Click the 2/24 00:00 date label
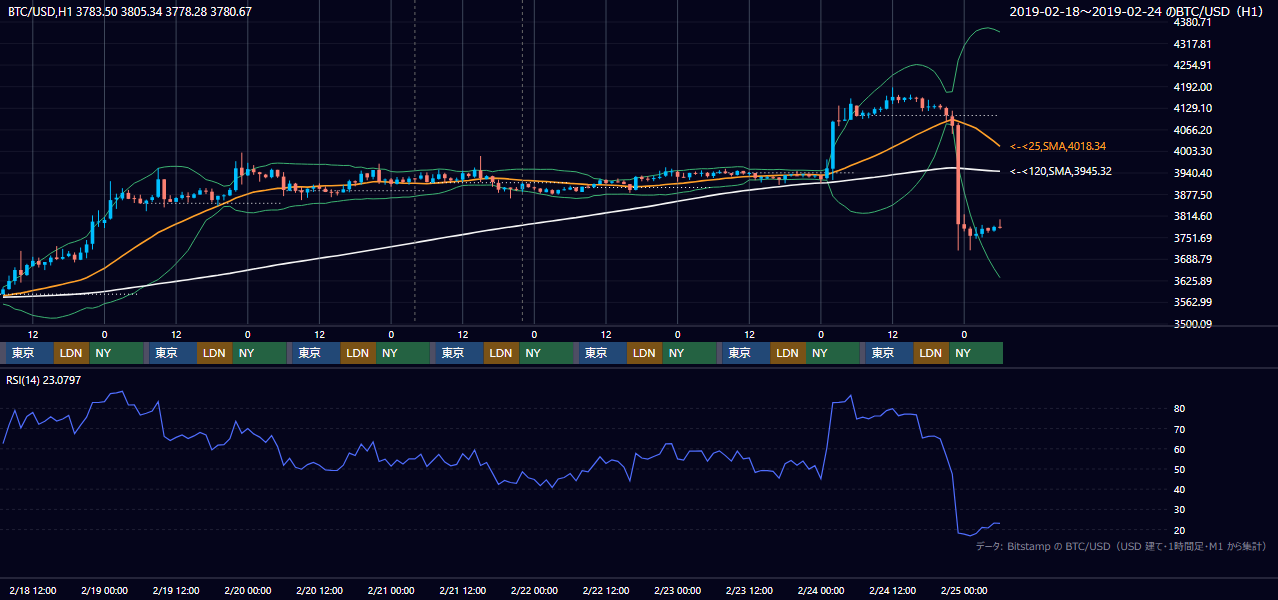This screenshot has width=1278, height=600. [x=821, y=590]
